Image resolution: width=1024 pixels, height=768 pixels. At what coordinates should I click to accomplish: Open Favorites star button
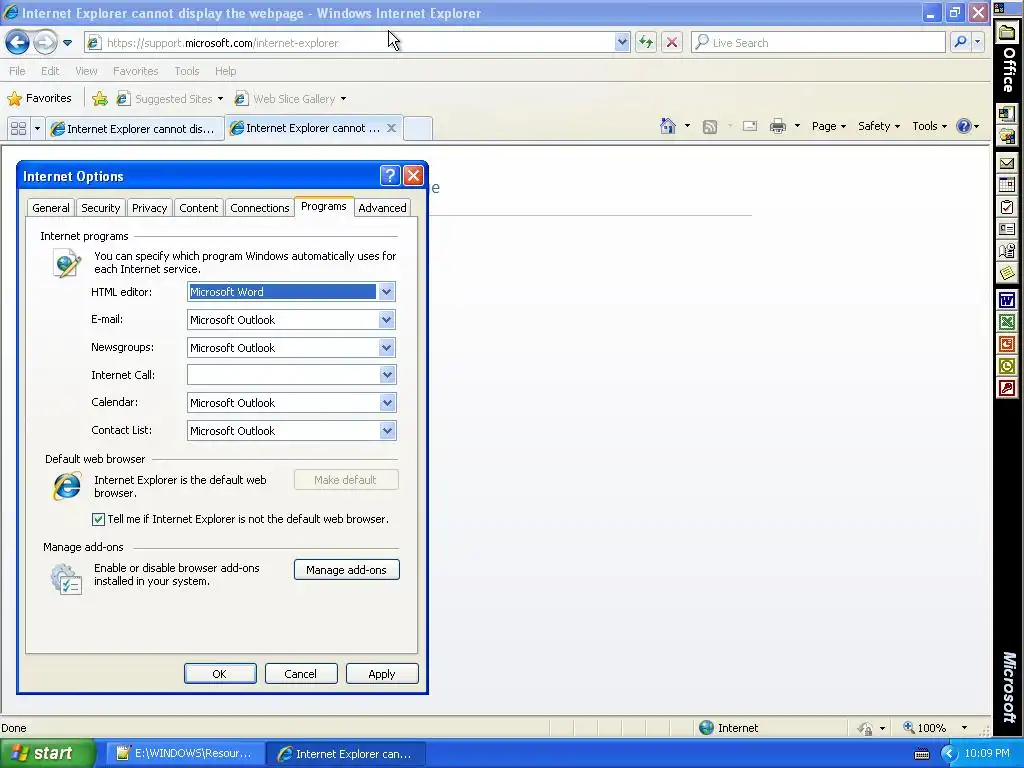pyautogui.click(x=40, y=99)
